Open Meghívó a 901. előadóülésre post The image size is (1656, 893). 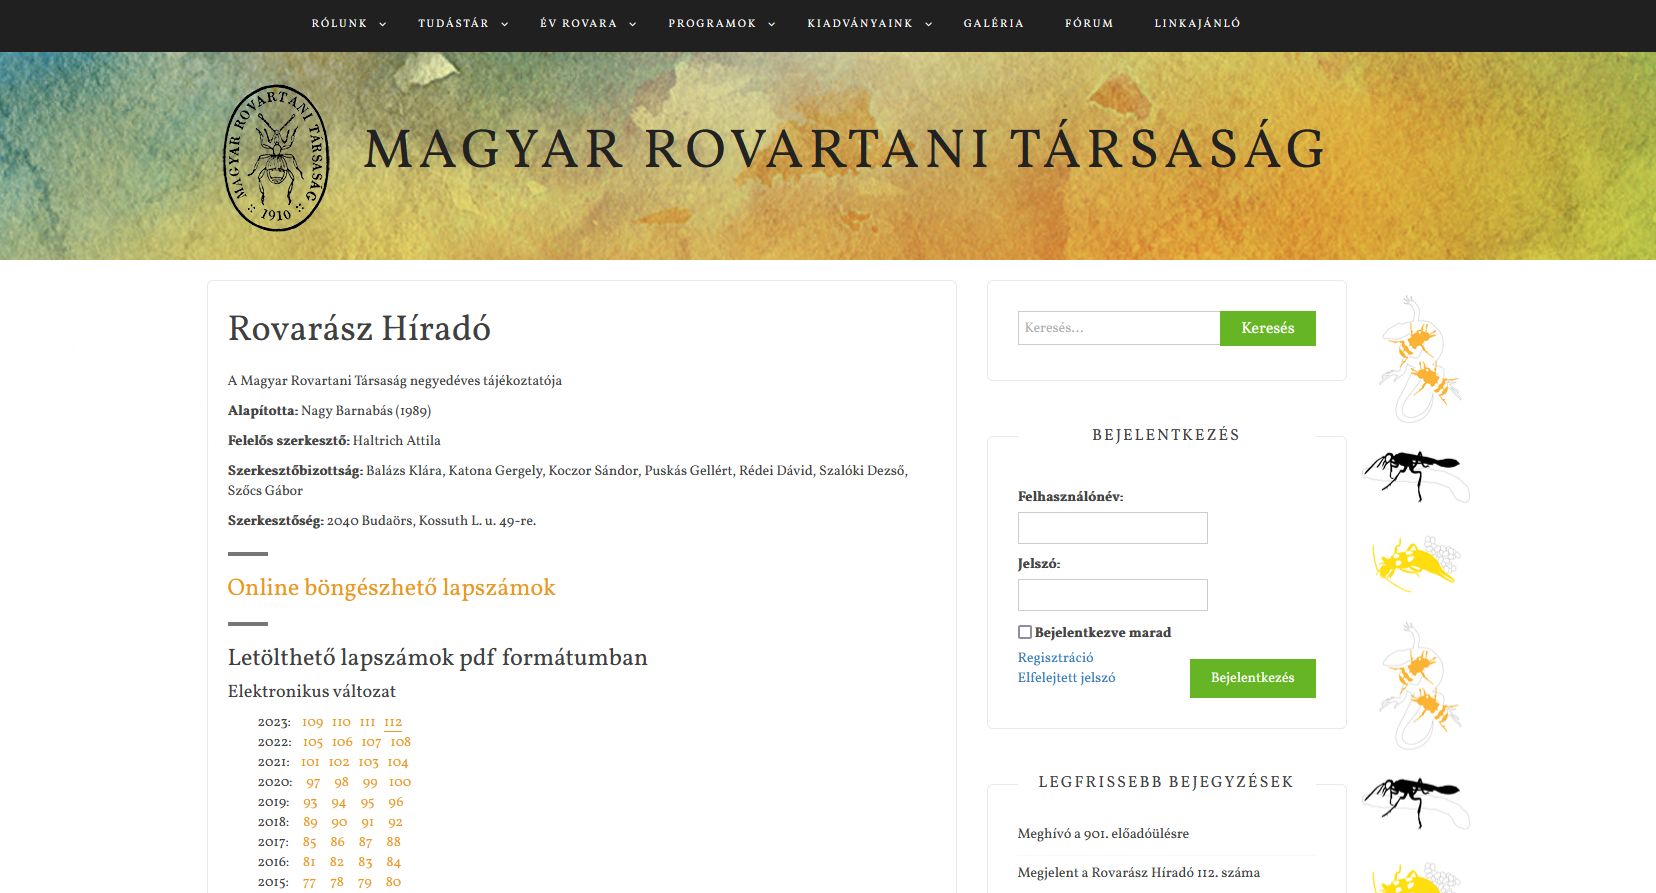[1103, 833]
